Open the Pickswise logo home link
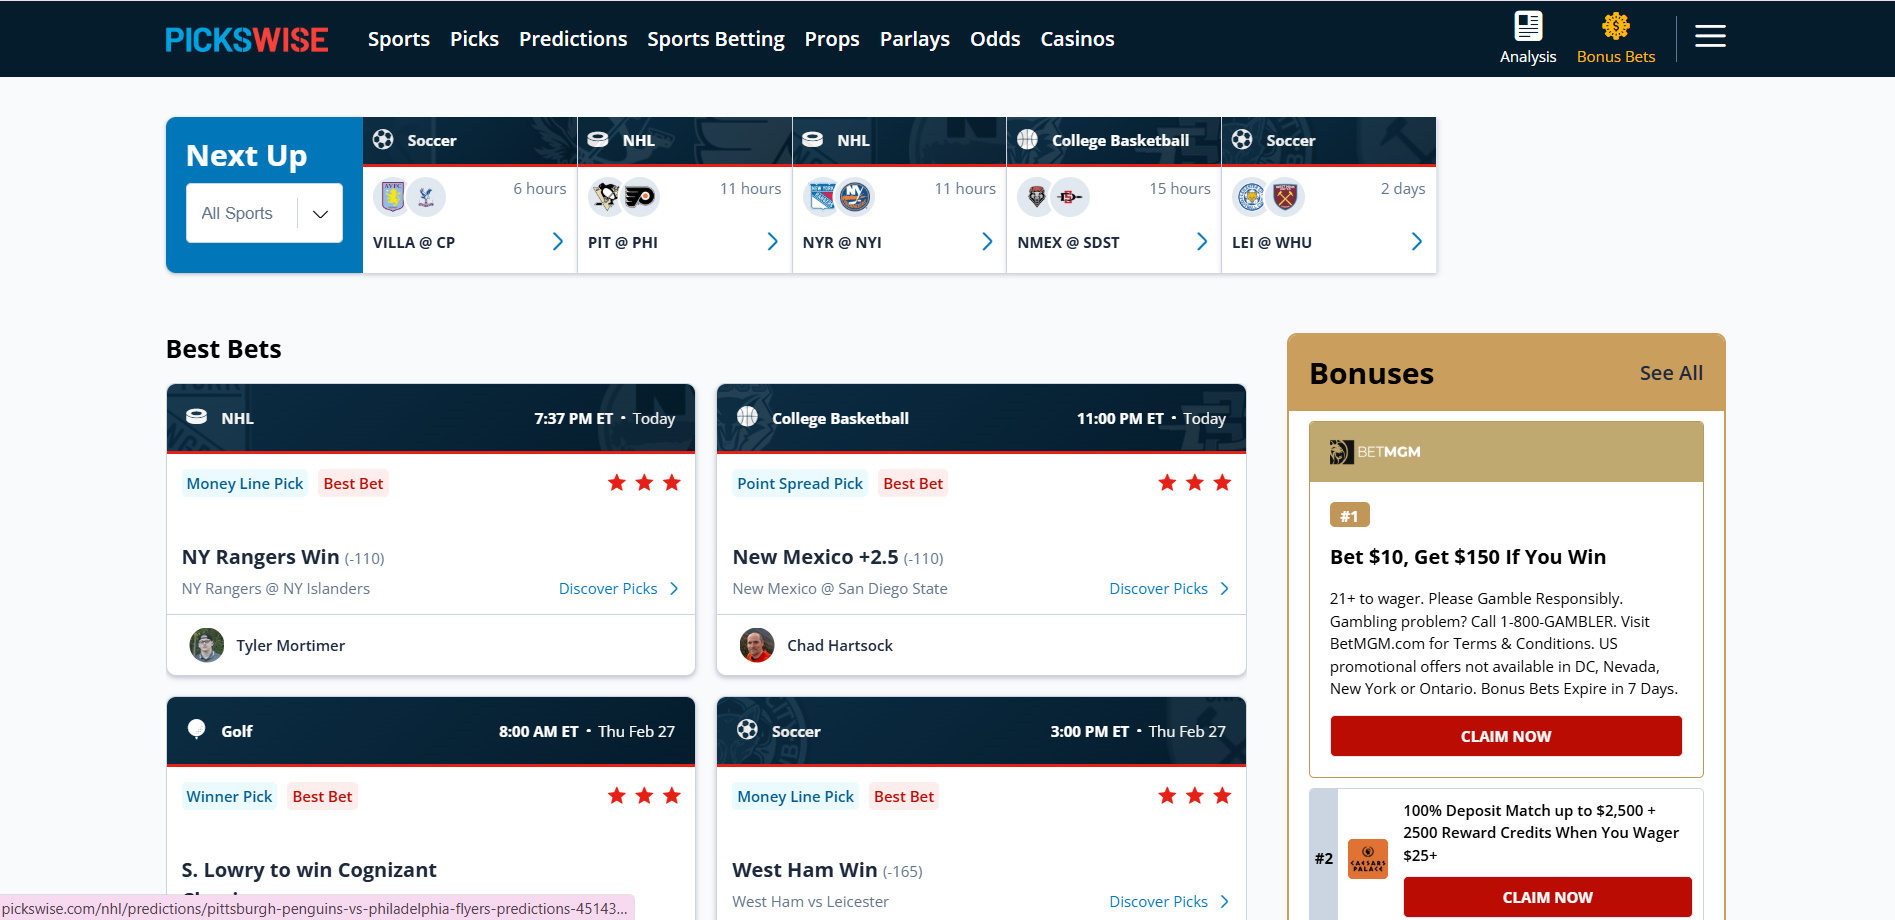Screen dimensions: 1895x920 (x=247, y=39)
